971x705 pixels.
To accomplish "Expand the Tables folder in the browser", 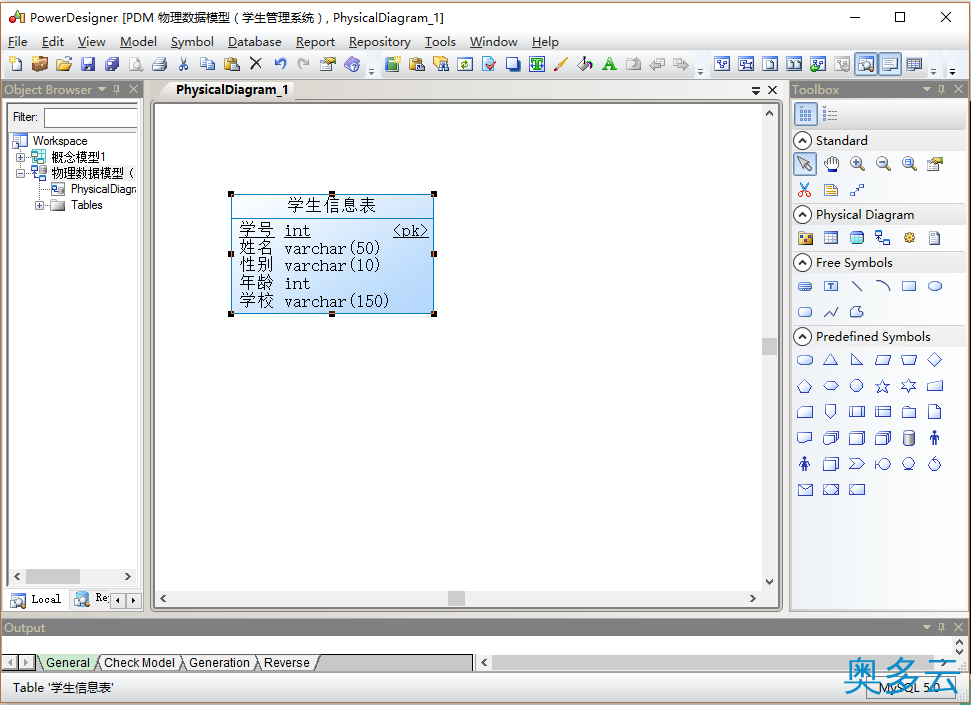I will (x=40, y=206).
